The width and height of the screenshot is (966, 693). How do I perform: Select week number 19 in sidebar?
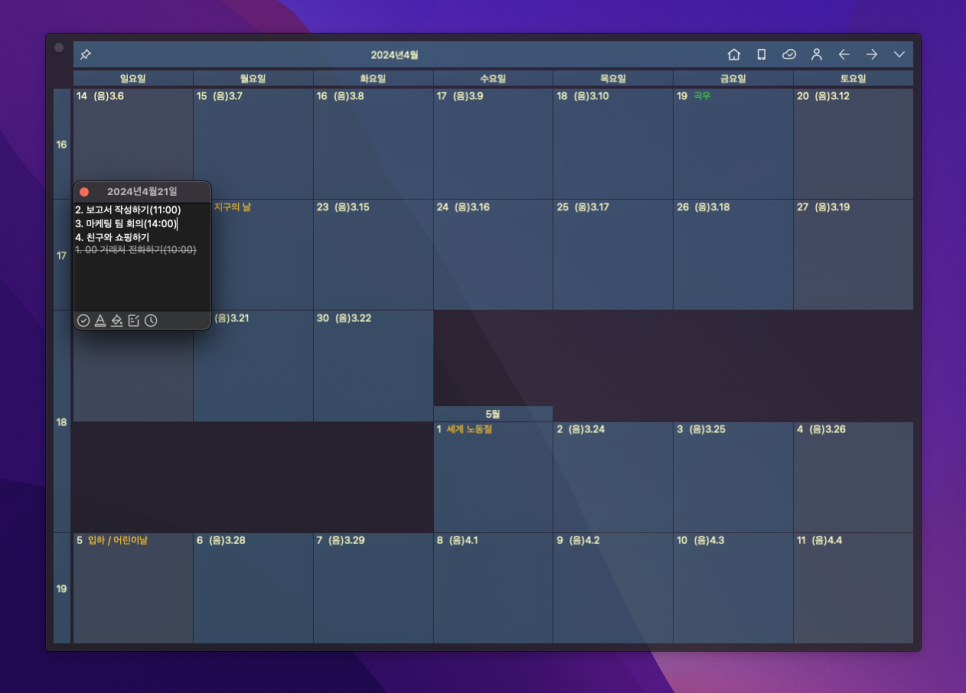[x=62, y=588]
